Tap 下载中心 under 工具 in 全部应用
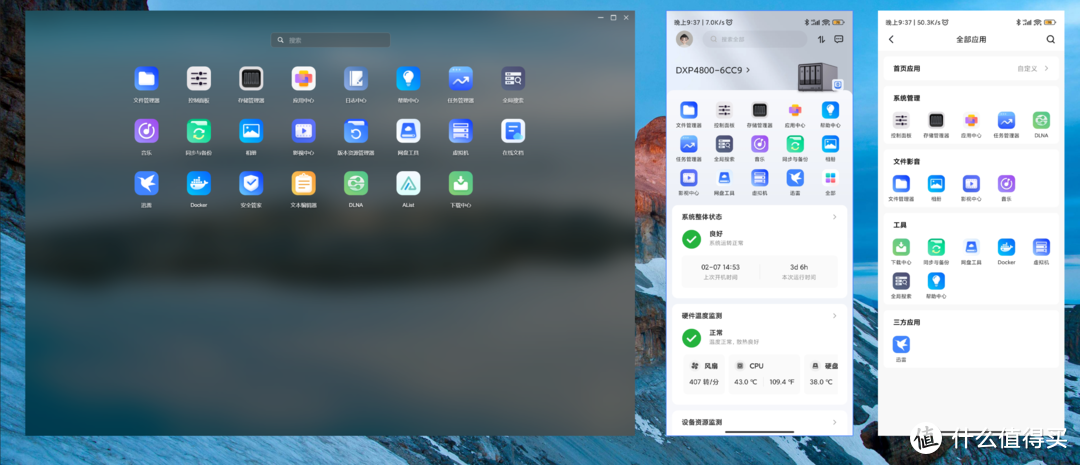Screen dimensions: 1080x465 (901, 247)
